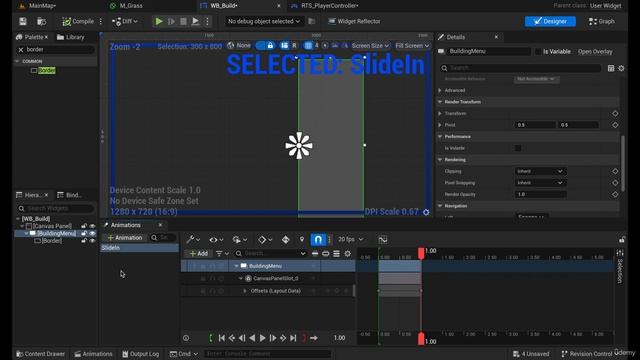Switch to the Bind widgets tab
The image size is (640, 360).
click(69, 195)
